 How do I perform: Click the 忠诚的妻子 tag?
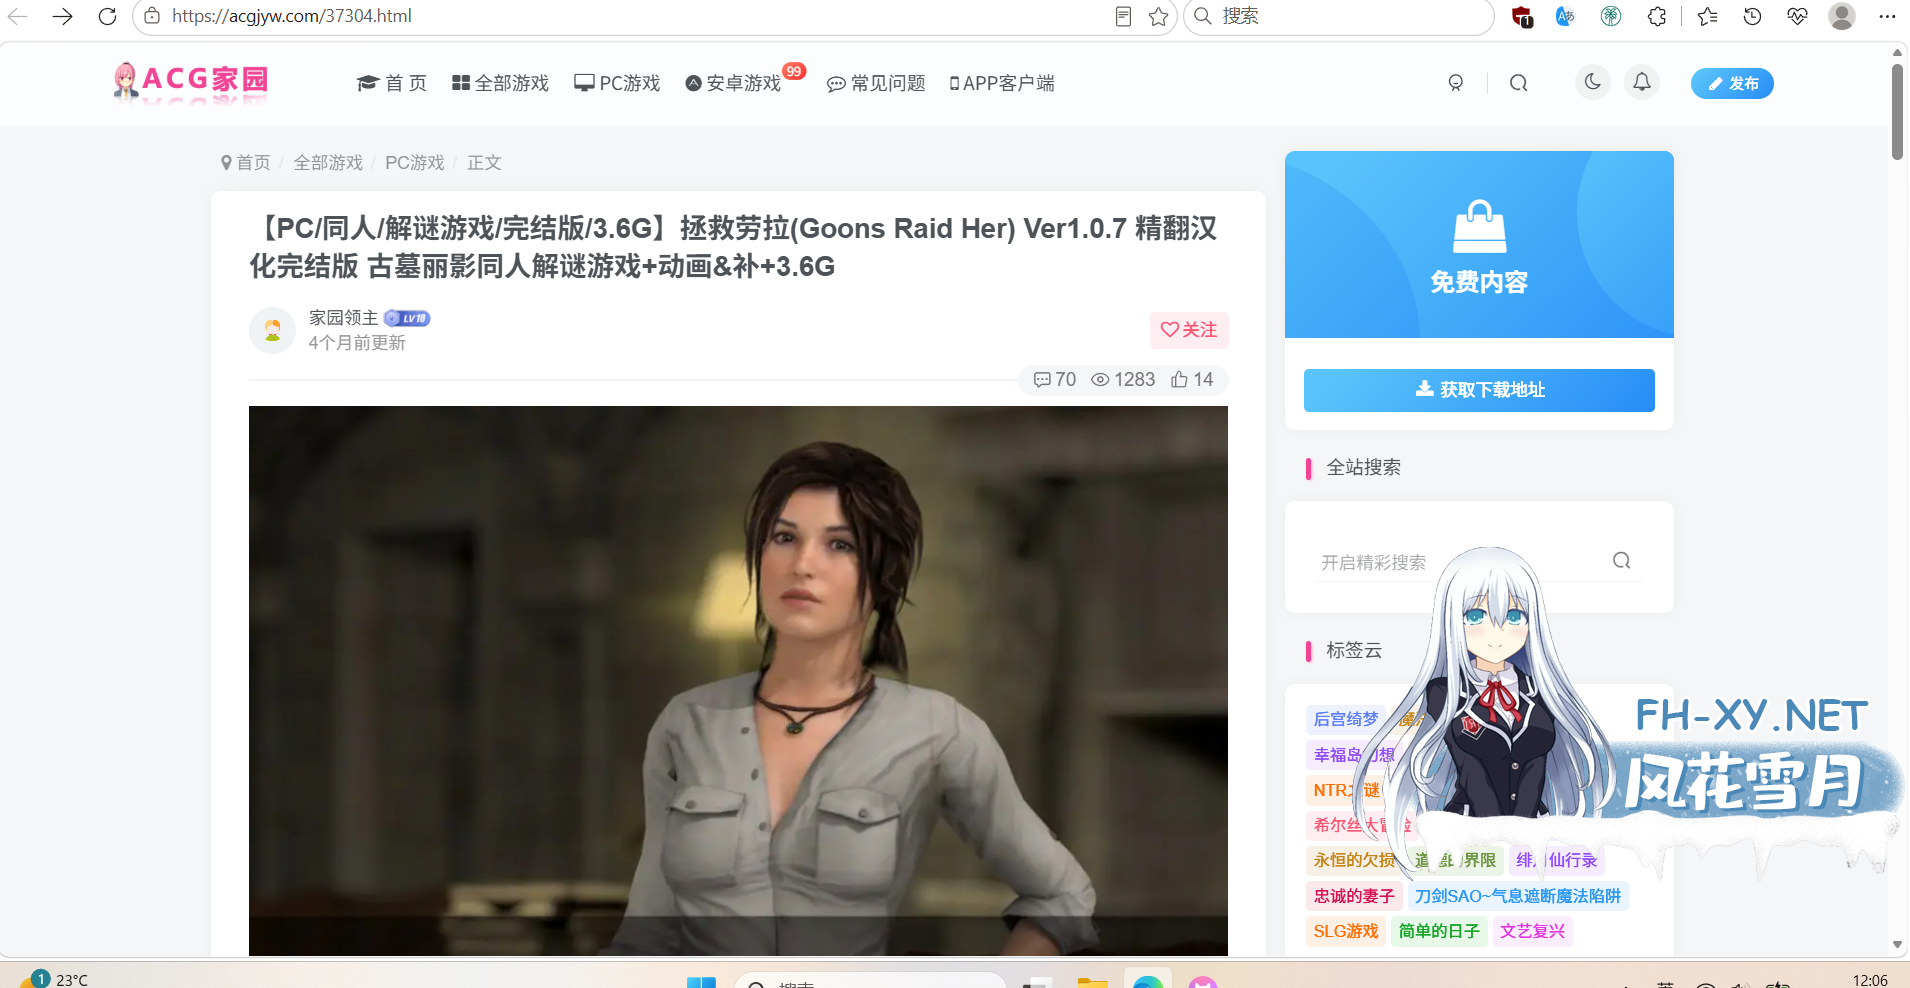click(x=1354, y=896)
